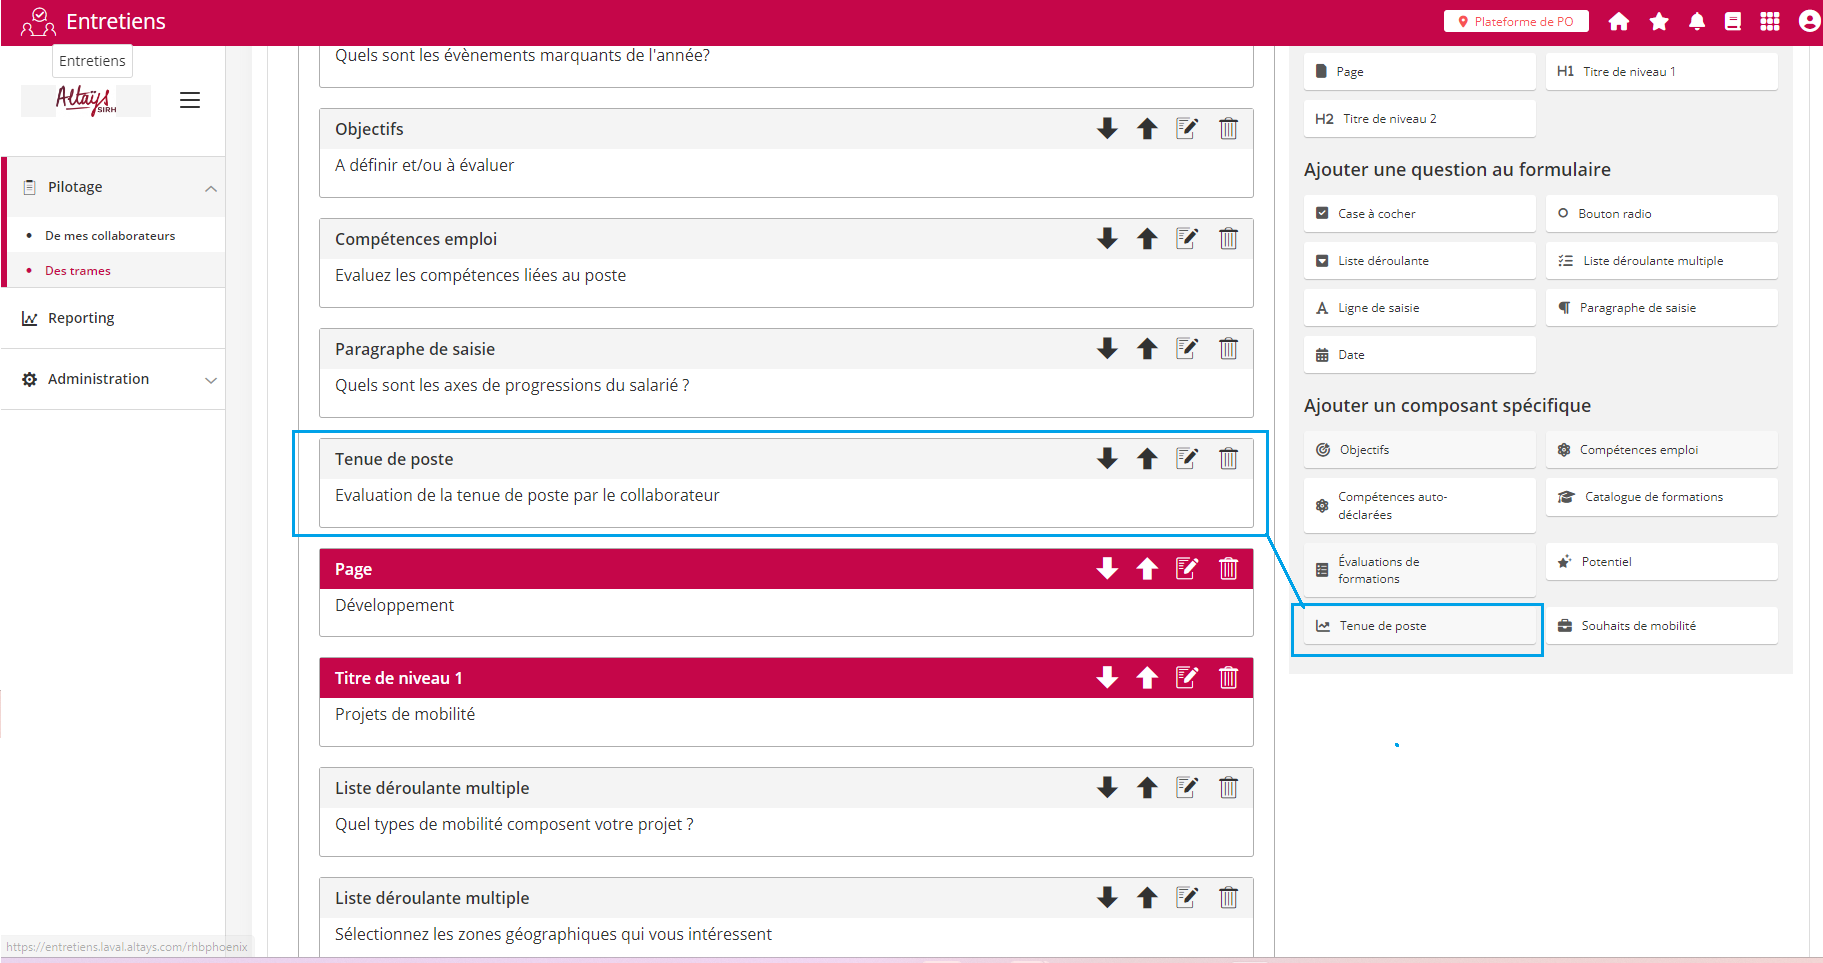Open favorites star icon in header

tap(1659, 22)
